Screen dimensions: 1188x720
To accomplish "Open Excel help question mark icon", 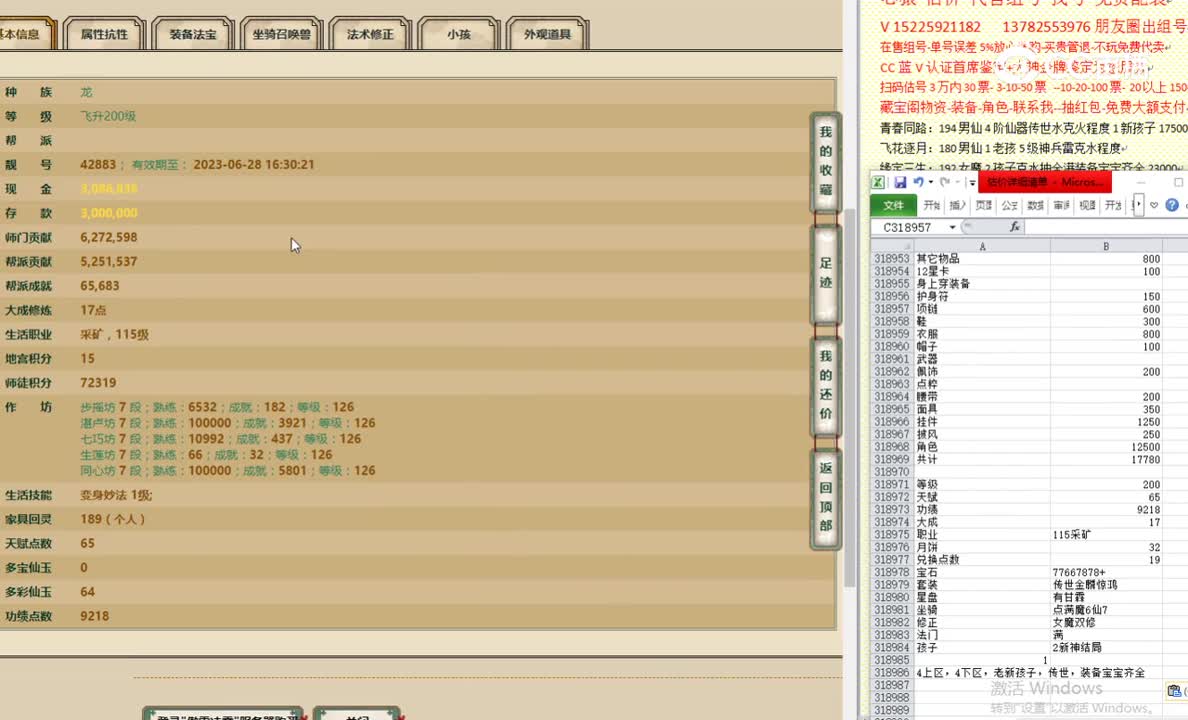I will (x=1169, y=205).
